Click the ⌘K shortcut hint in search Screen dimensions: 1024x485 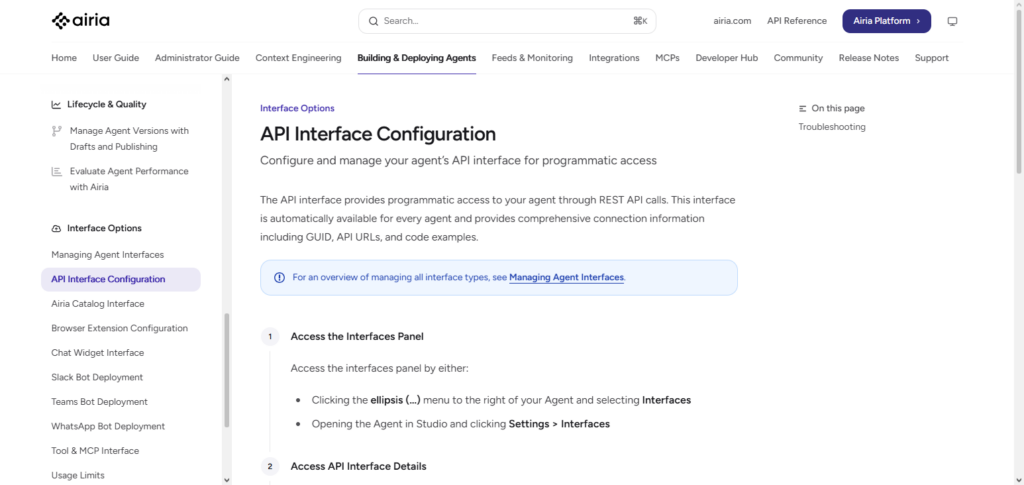640,21
